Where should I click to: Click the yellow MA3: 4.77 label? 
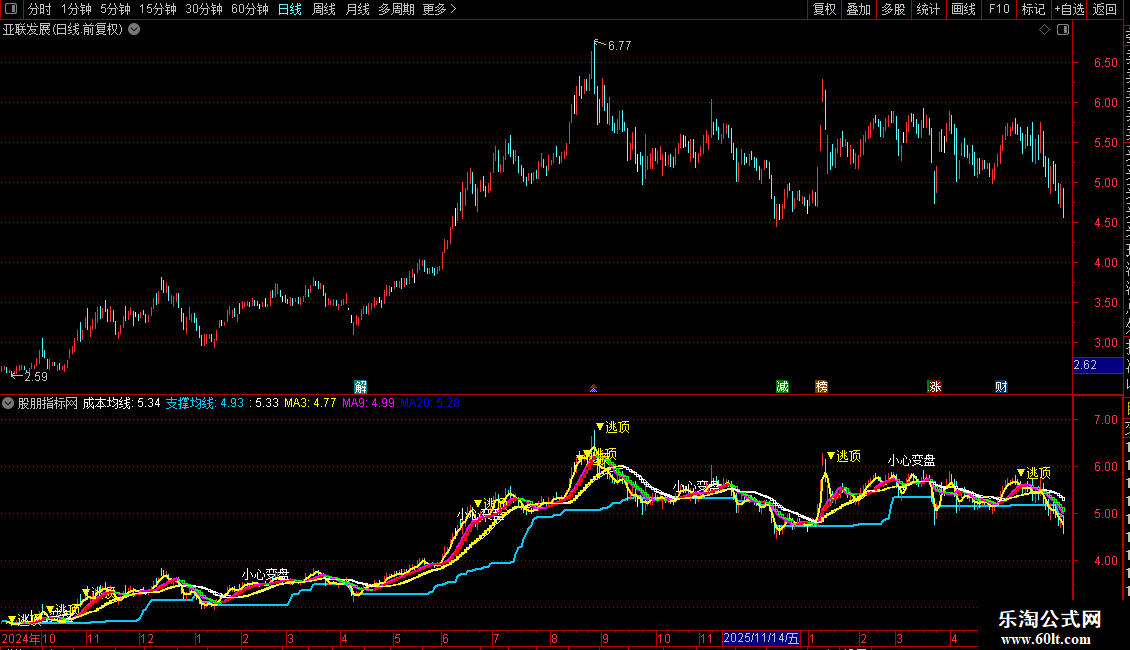[310, 404]
